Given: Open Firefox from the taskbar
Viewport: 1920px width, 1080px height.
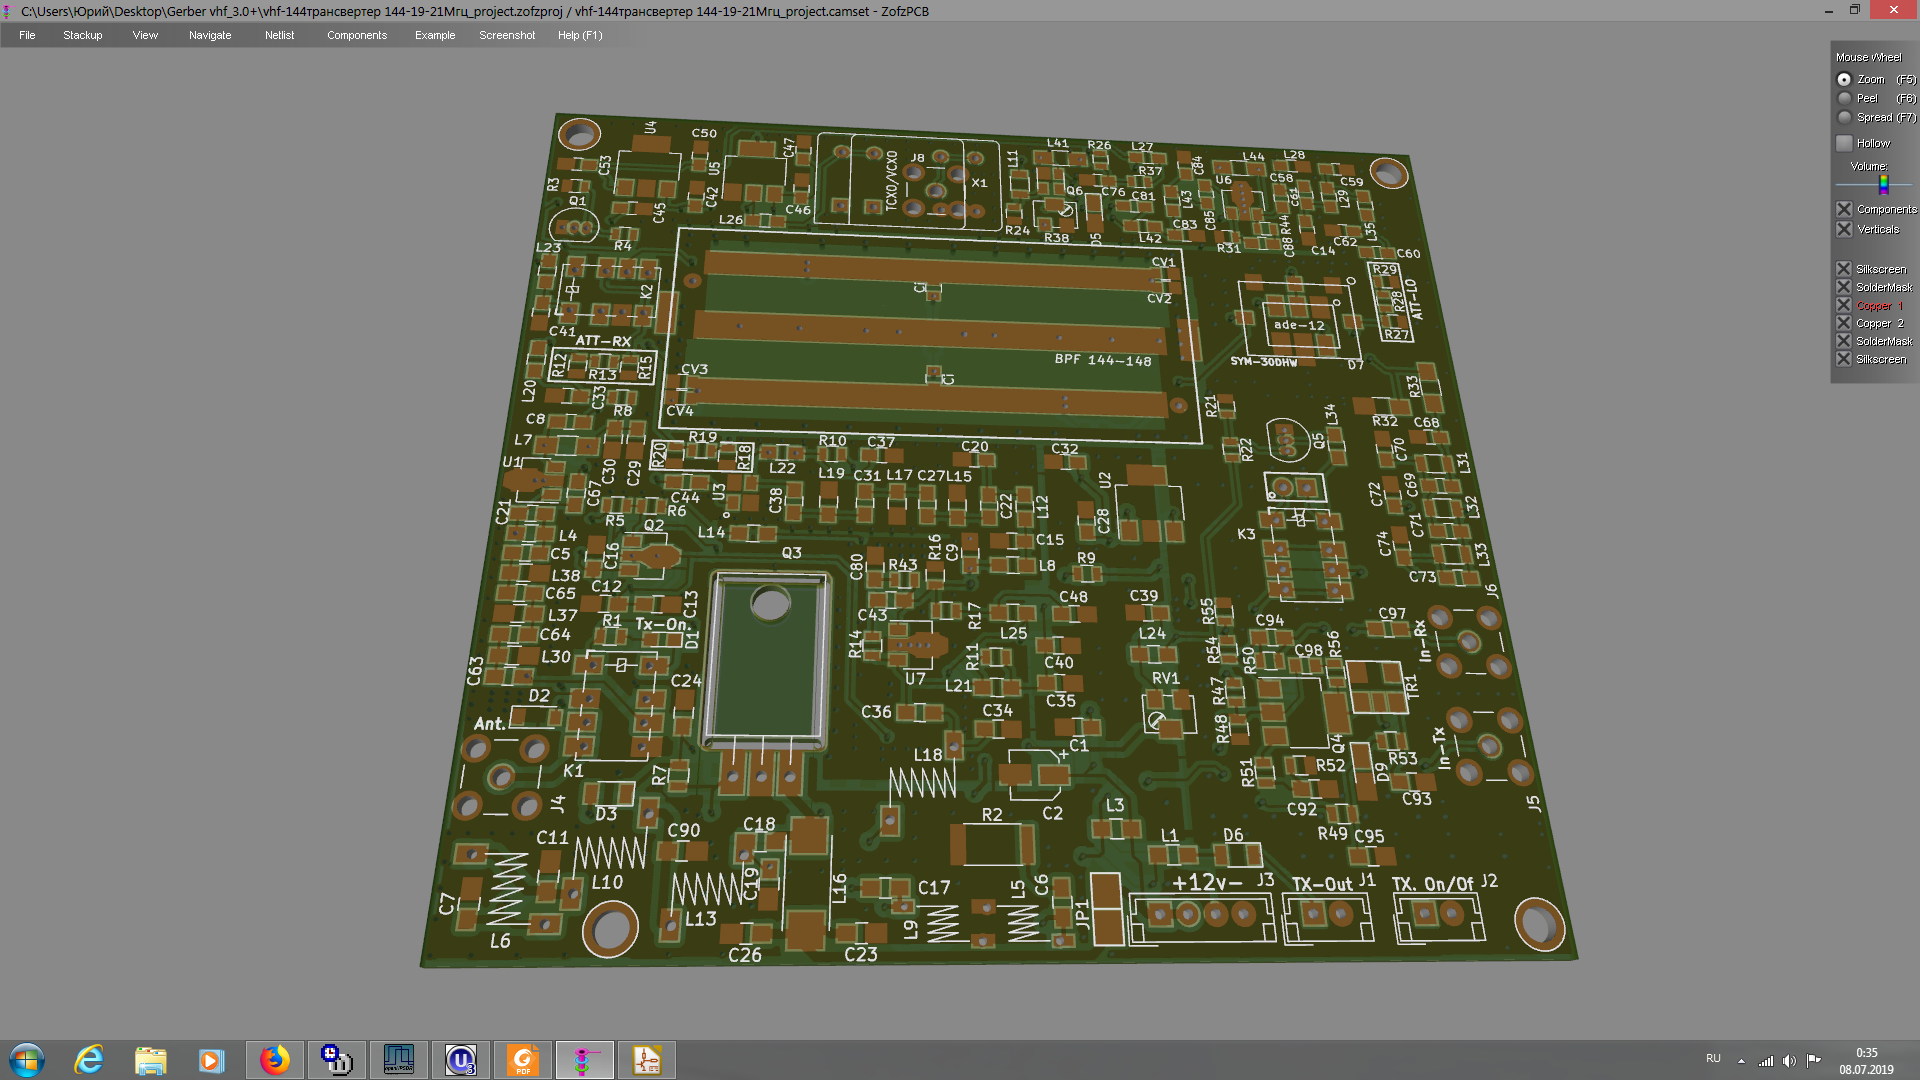Looking at the screenshot, I should click(274, 1060).
